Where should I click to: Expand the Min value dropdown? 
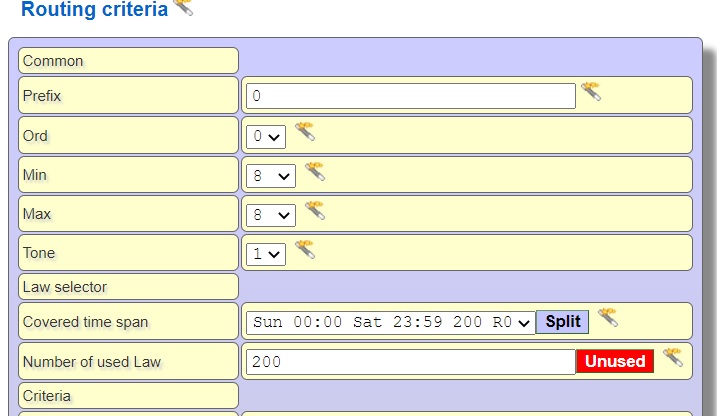[x=271, y=175]
